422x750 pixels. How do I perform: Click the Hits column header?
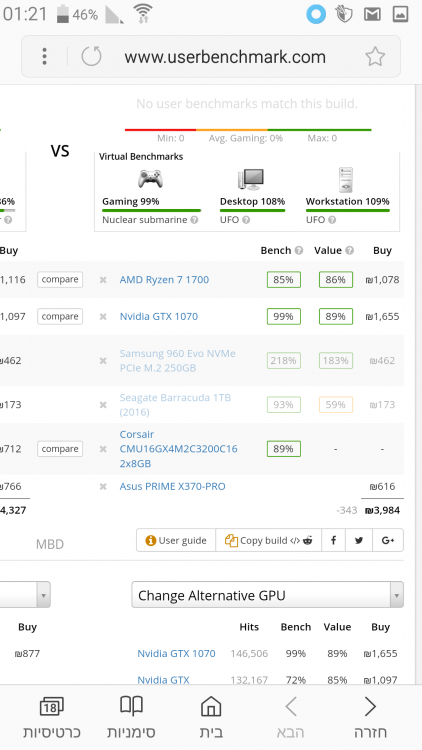(x=249, y=627)
